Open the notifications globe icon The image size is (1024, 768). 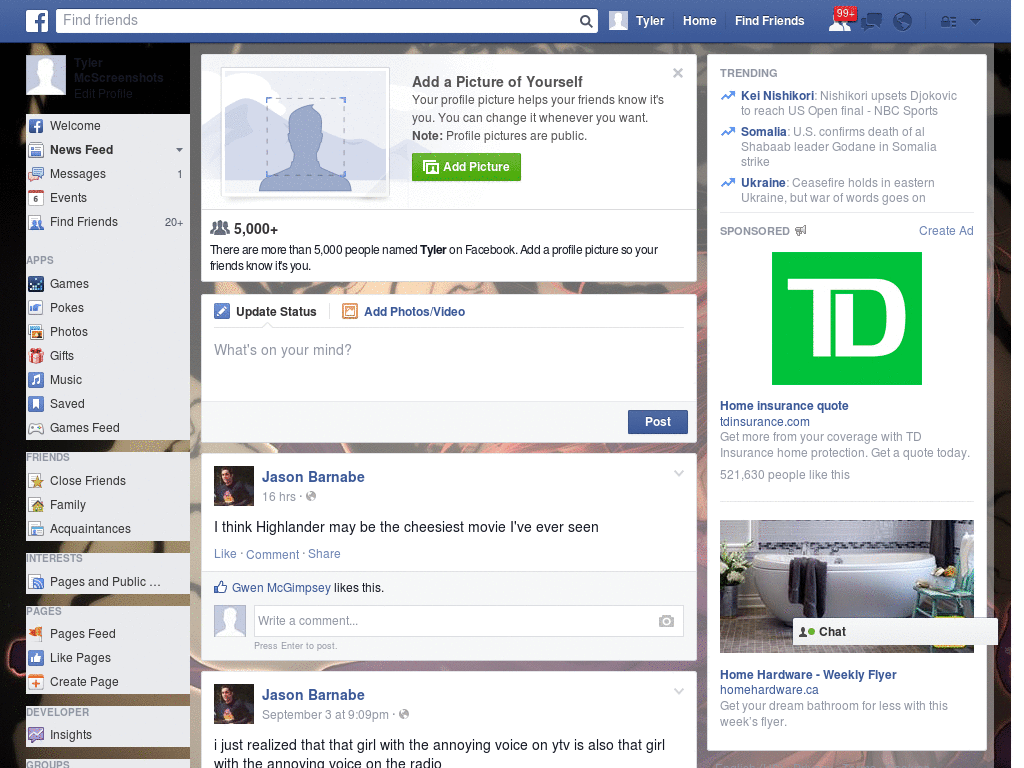[x=903, y=22]
